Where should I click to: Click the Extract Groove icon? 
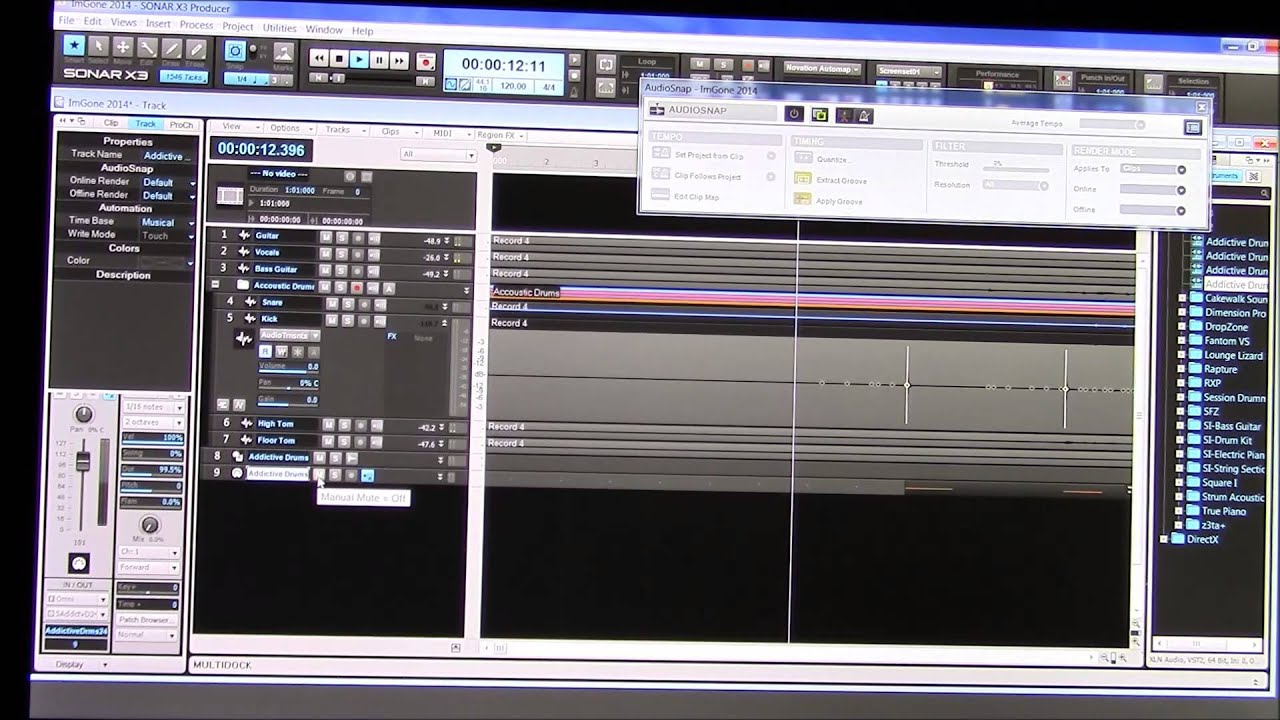click(802, 179)
